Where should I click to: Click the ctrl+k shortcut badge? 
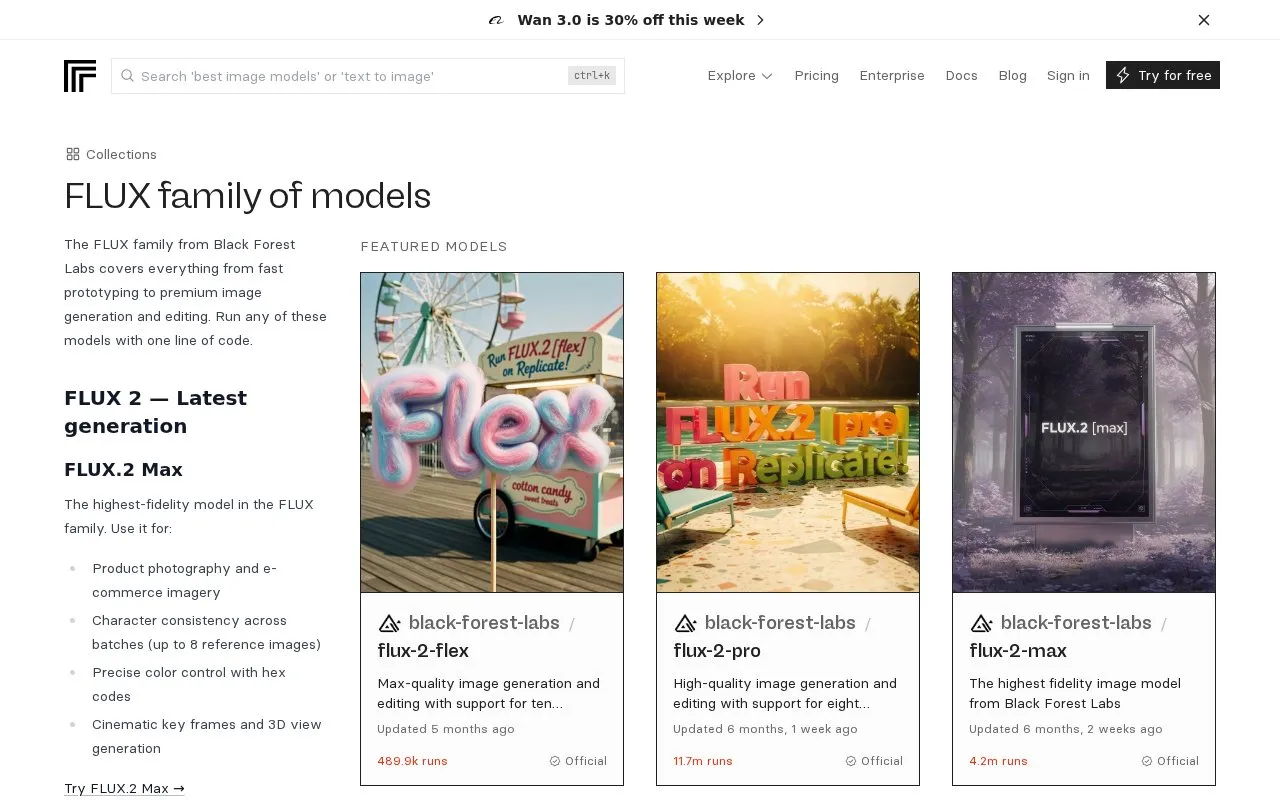pyautogui.click(x=592, y=75)
